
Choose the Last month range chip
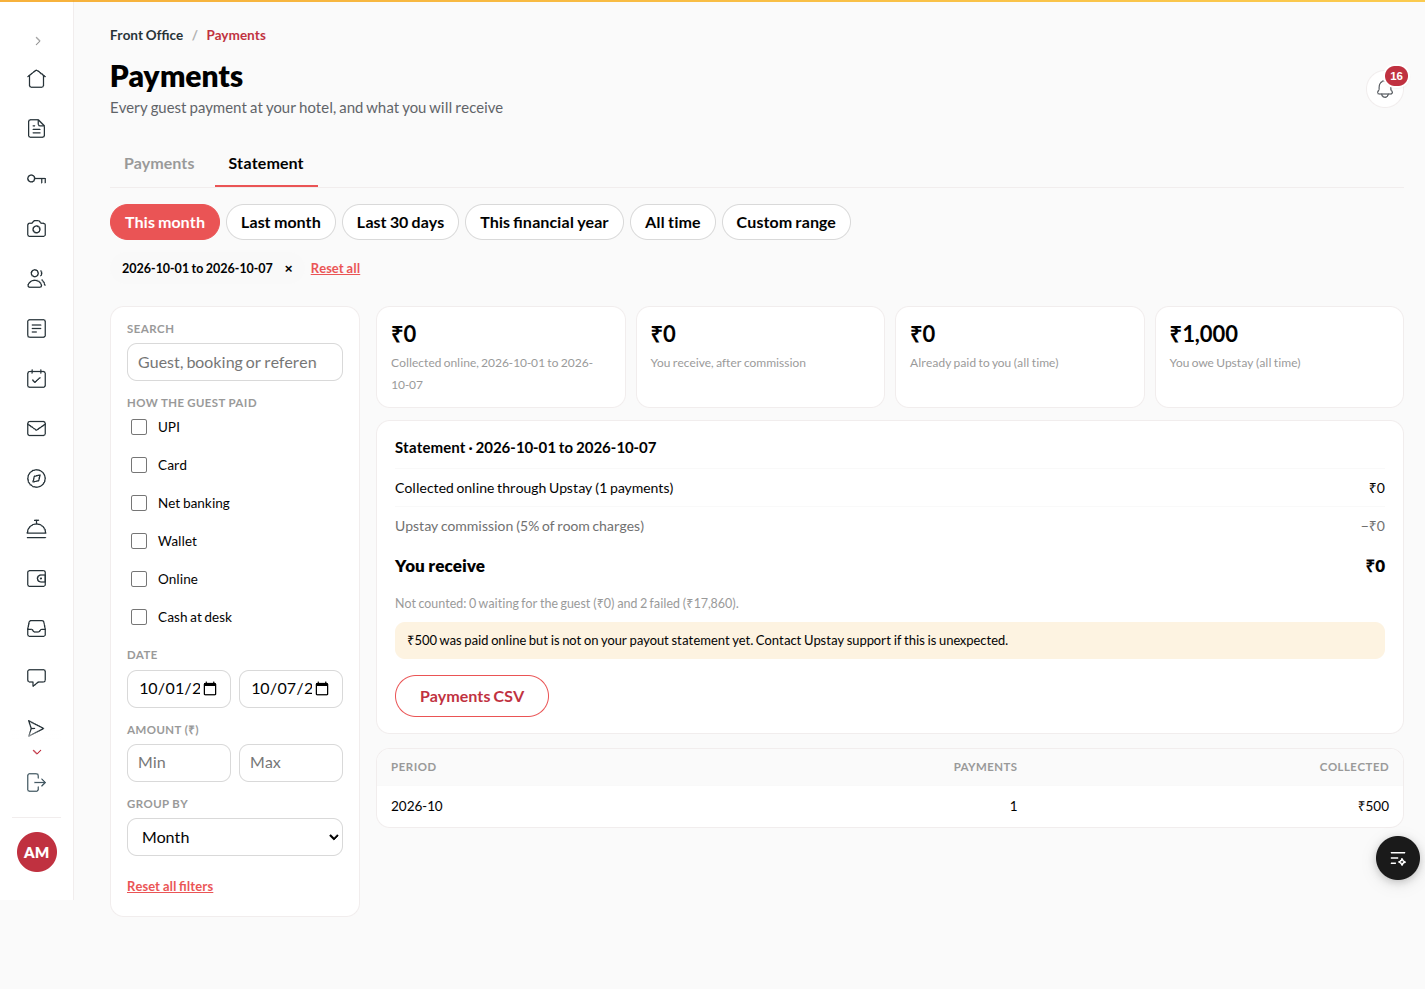281,222
